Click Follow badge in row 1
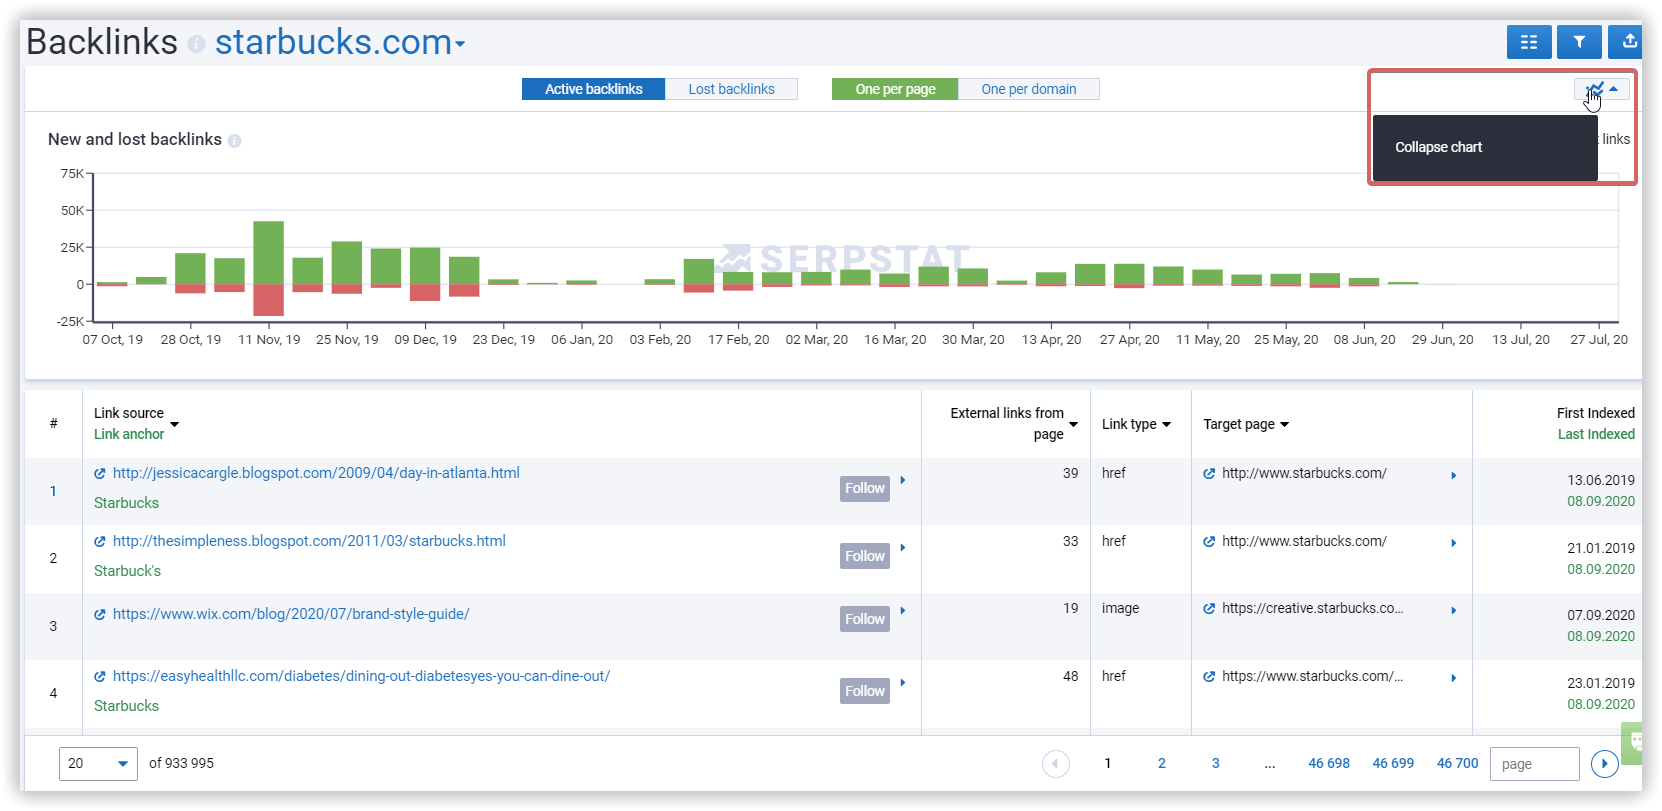Screen dimensions: 1662x811 tap(865, 488)
